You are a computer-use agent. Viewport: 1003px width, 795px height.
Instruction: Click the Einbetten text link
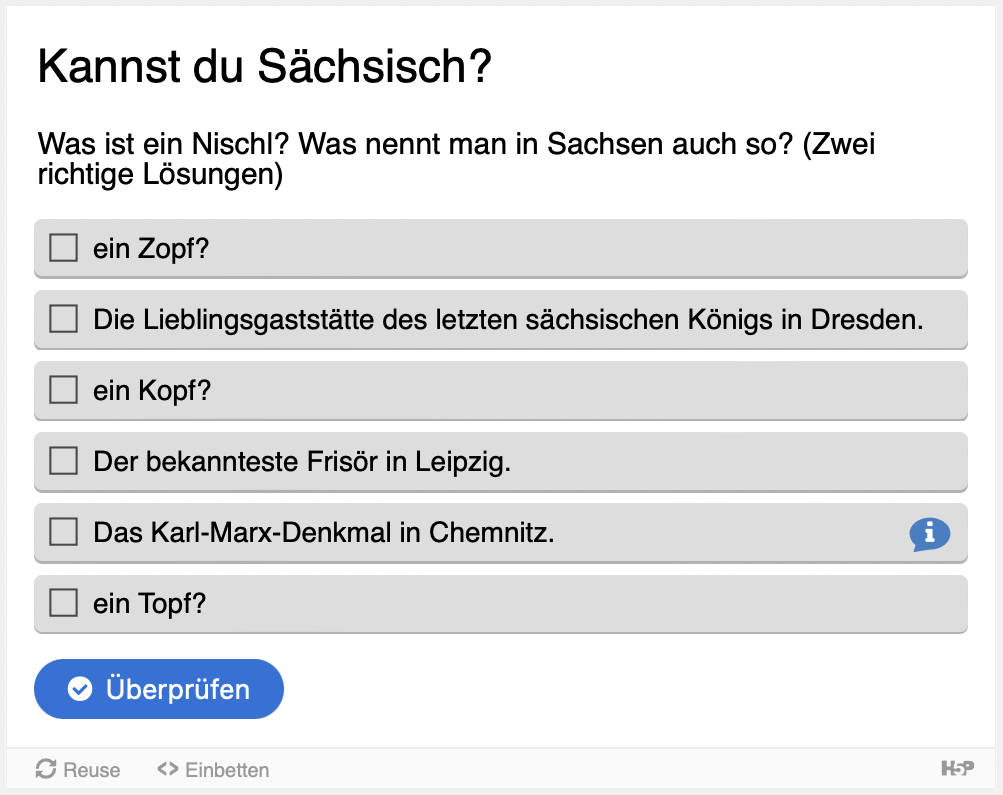point(227,770)
